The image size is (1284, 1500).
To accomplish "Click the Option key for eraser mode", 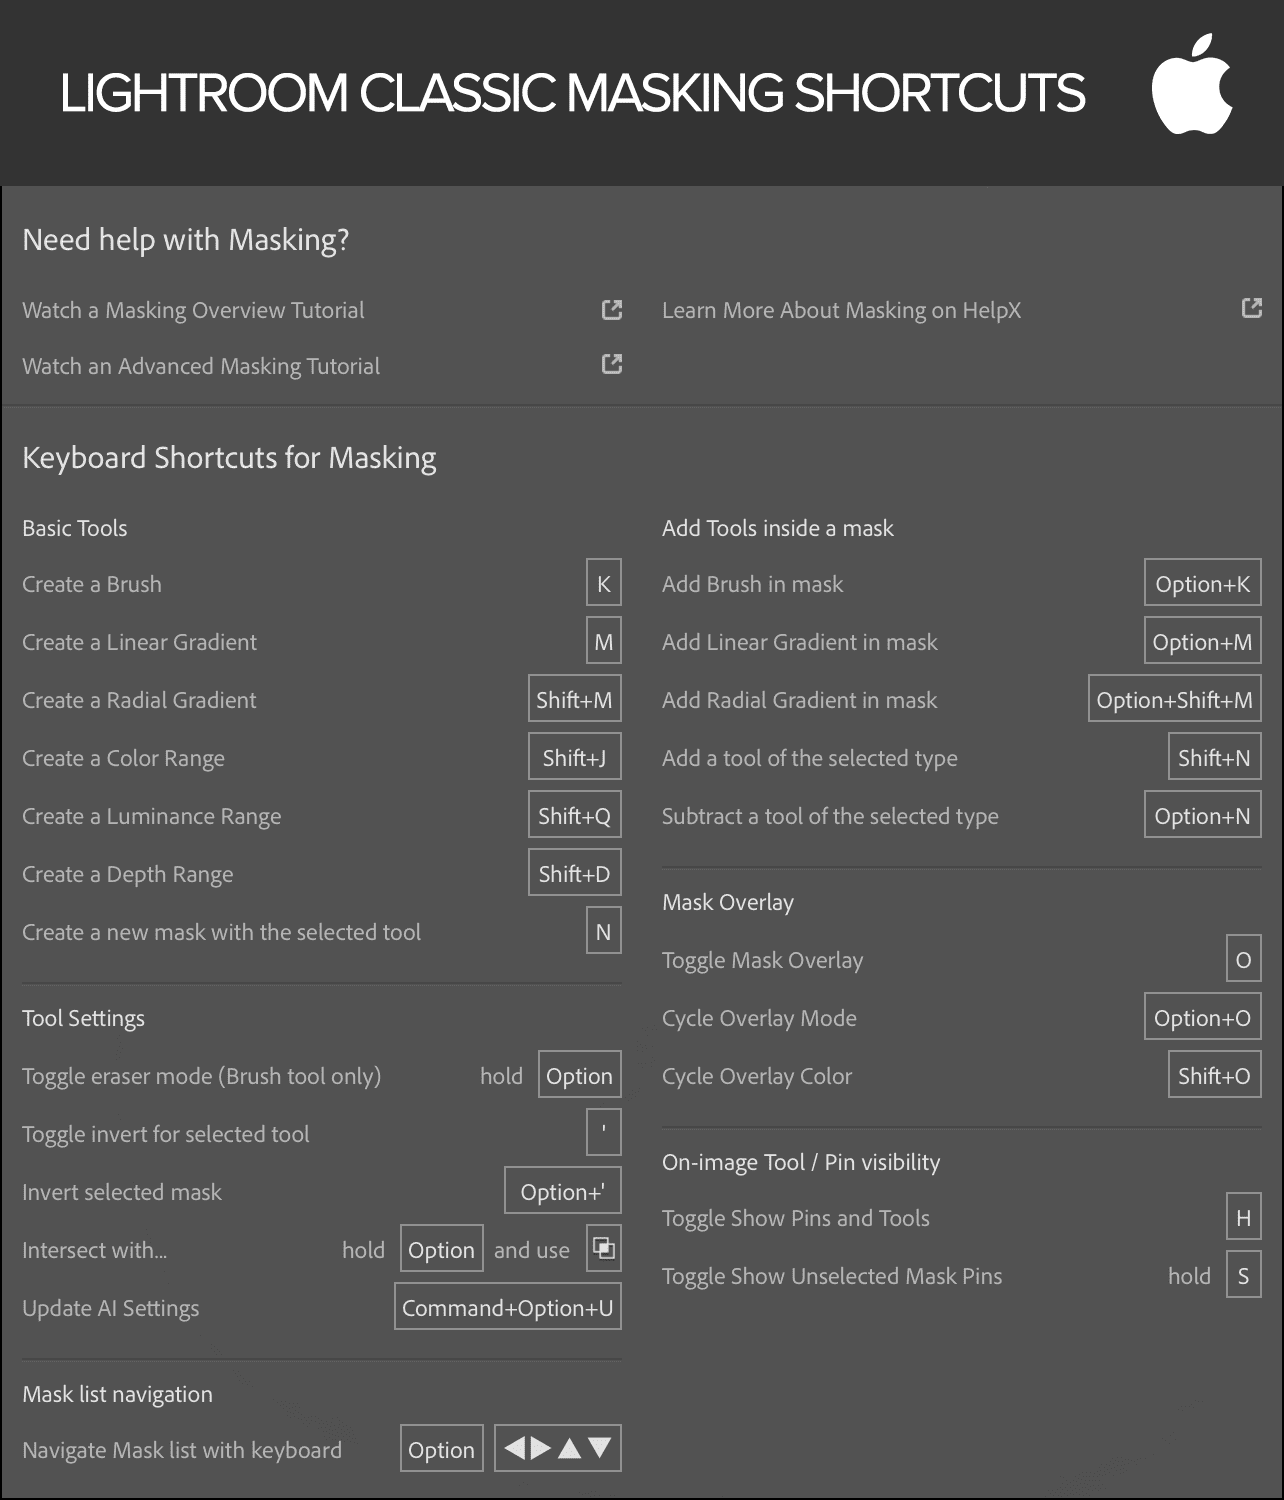I will pos(580,1074).
